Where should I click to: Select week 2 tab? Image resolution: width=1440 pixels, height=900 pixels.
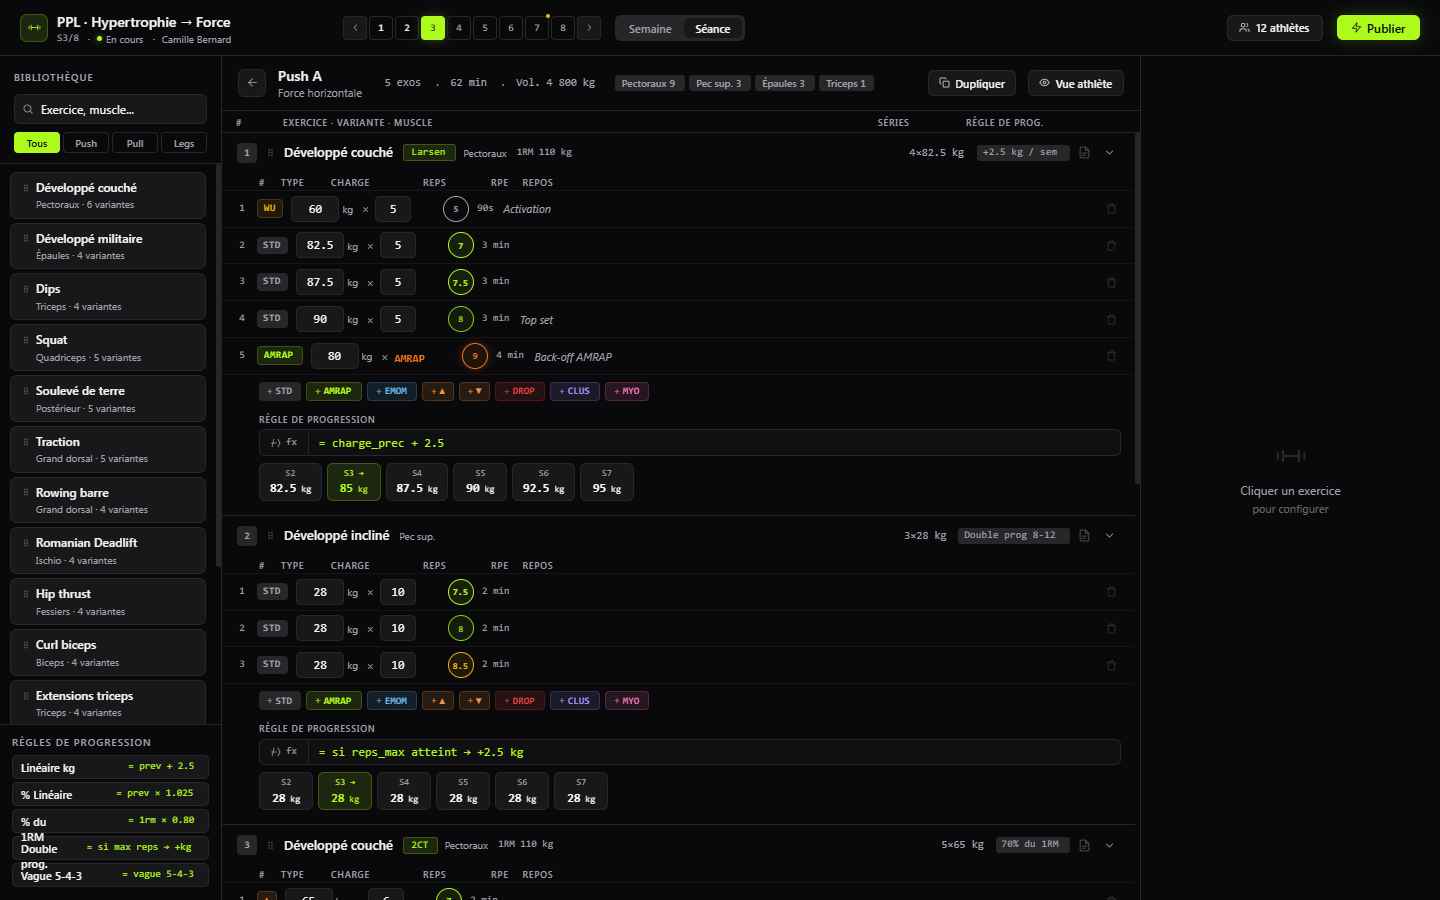pyautogui.click(x=407, y=28)
